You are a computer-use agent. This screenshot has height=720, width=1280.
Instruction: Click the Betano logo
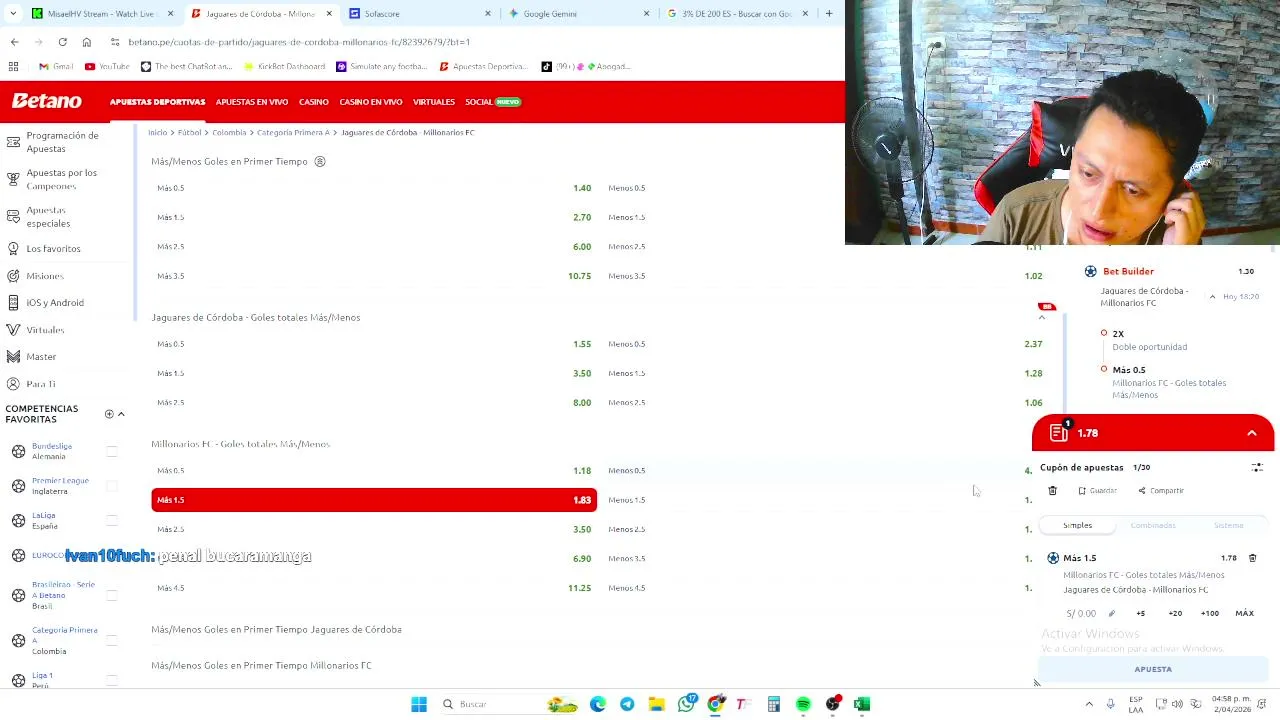tap(46, 101)
